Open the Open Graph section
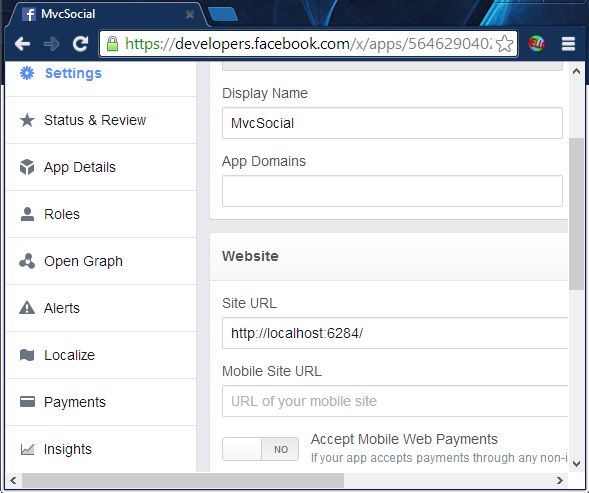Screen dimensions: 589x493 click(x=101, y=261)
